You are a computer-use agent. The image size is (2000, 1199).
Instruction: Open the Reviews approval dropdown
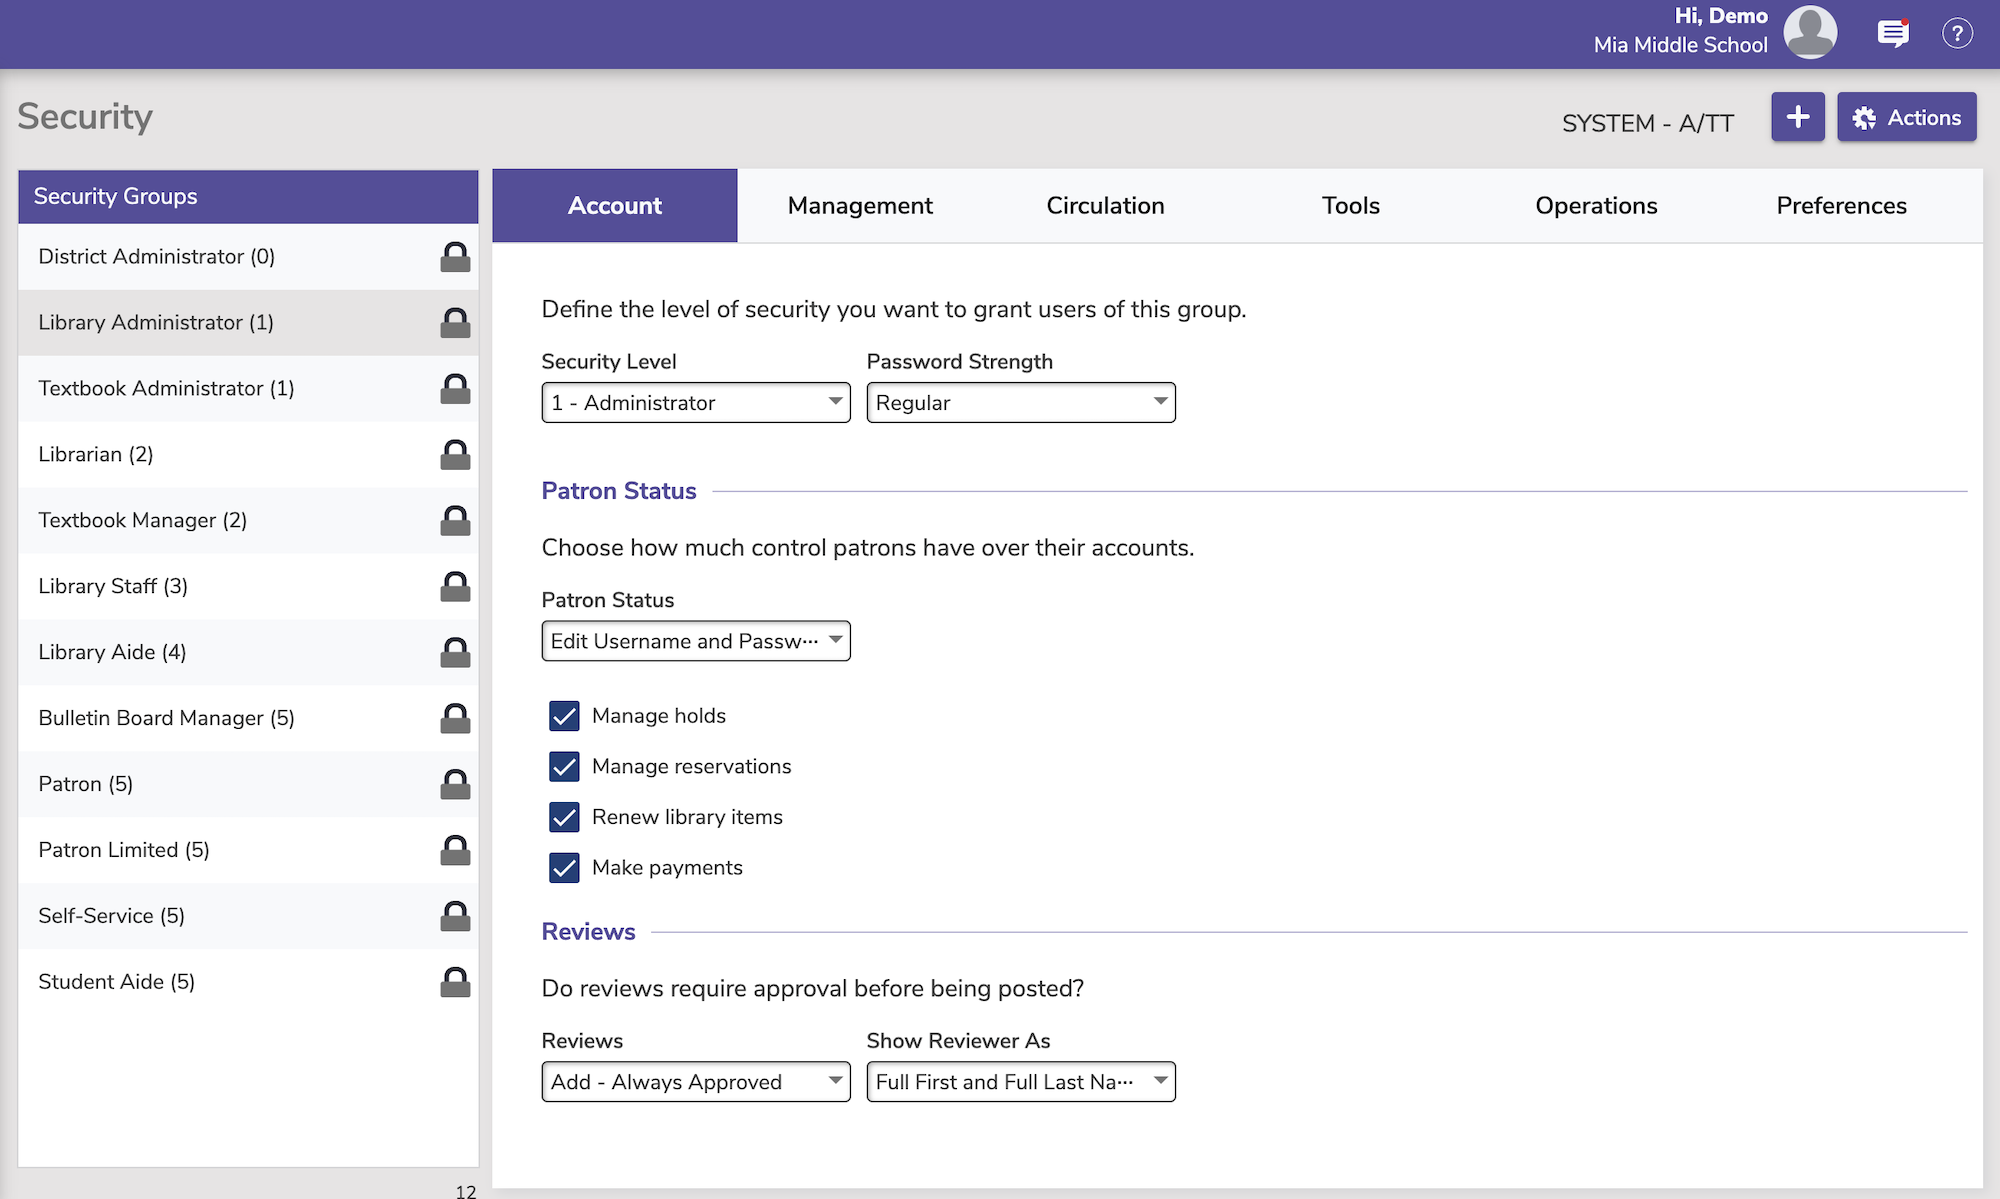click(695, 1081)
